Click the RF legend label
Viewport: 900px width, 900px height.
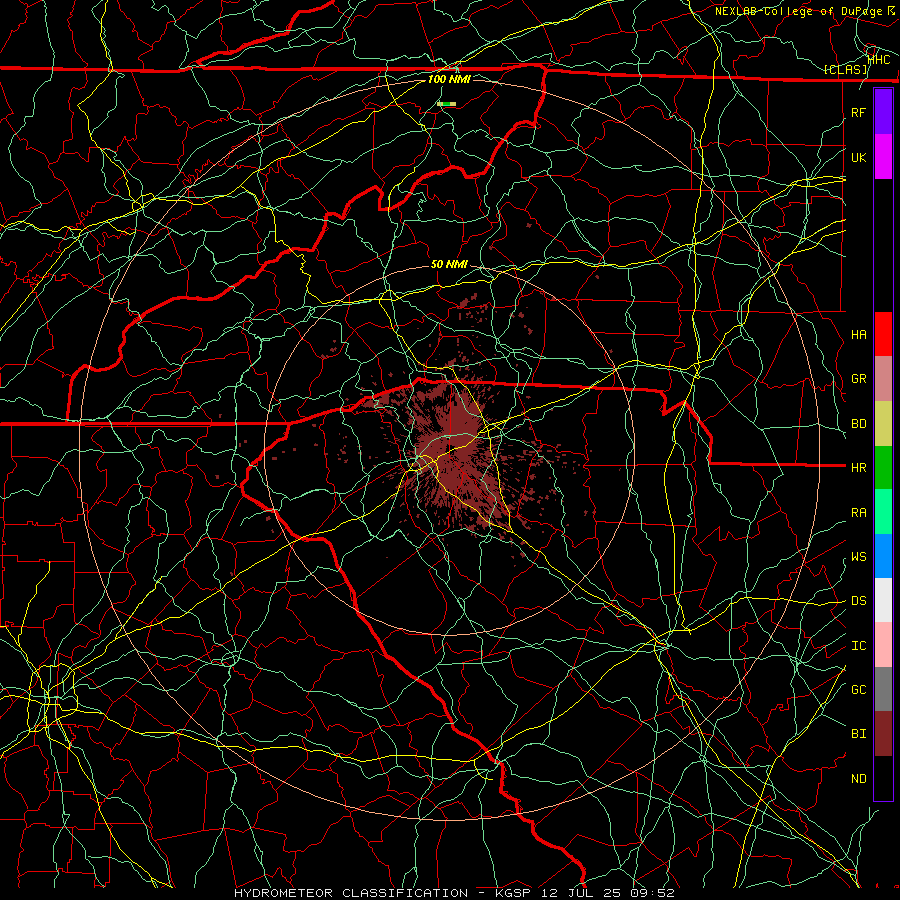(x=859, y=112)
